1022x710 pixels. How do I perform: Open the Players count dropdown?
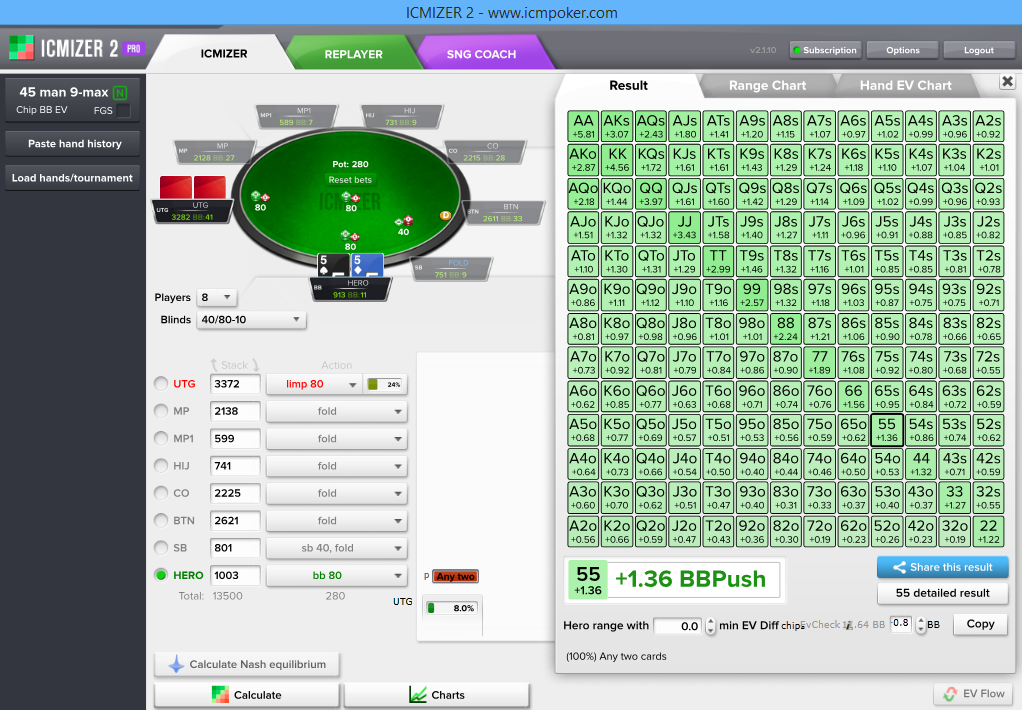pyautogui.click(x=216, y=297)
